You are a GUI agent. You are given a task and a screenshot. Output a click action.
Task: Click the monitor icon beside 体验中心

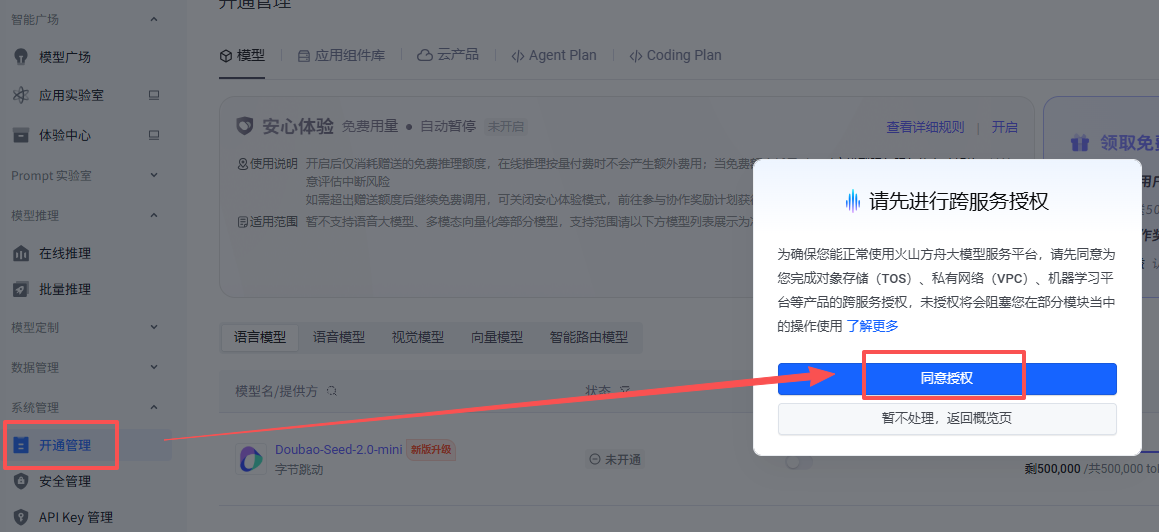154,135
